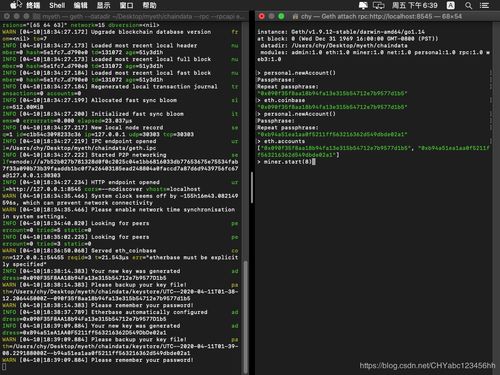500x375 pixels.
Task: Open the Shell menu
Action: pos(57,5)
